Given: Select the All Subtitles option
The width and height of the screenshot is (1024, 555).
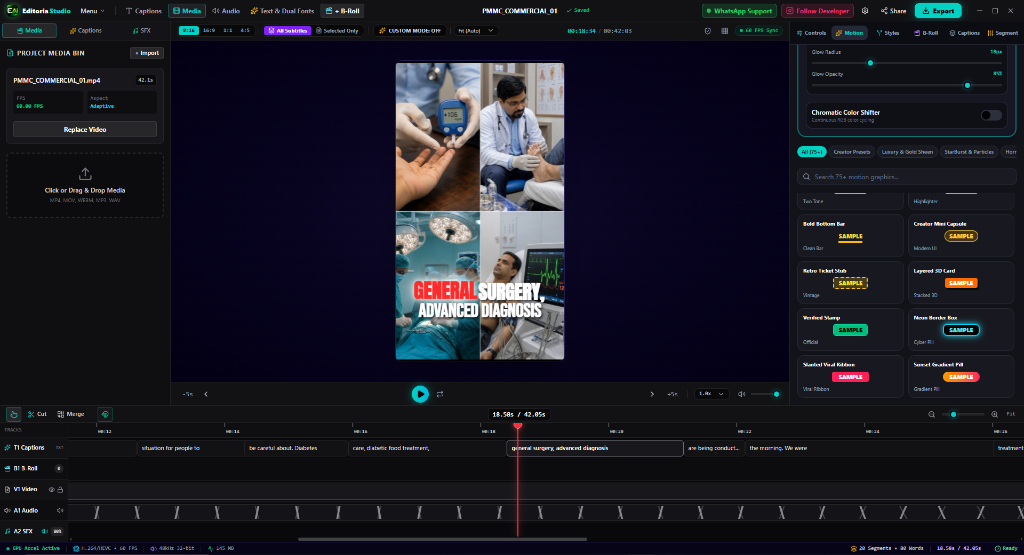Looking at the screenshot, I should click(x=287, y=31).
